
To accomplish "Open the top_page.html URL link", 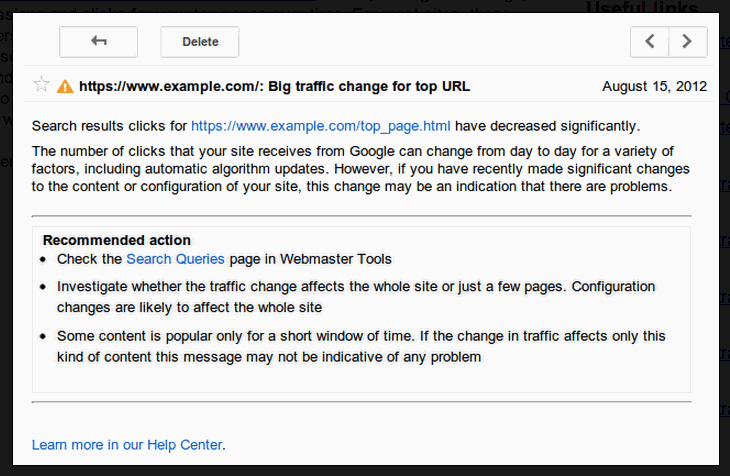I will (x=321, y=126).
